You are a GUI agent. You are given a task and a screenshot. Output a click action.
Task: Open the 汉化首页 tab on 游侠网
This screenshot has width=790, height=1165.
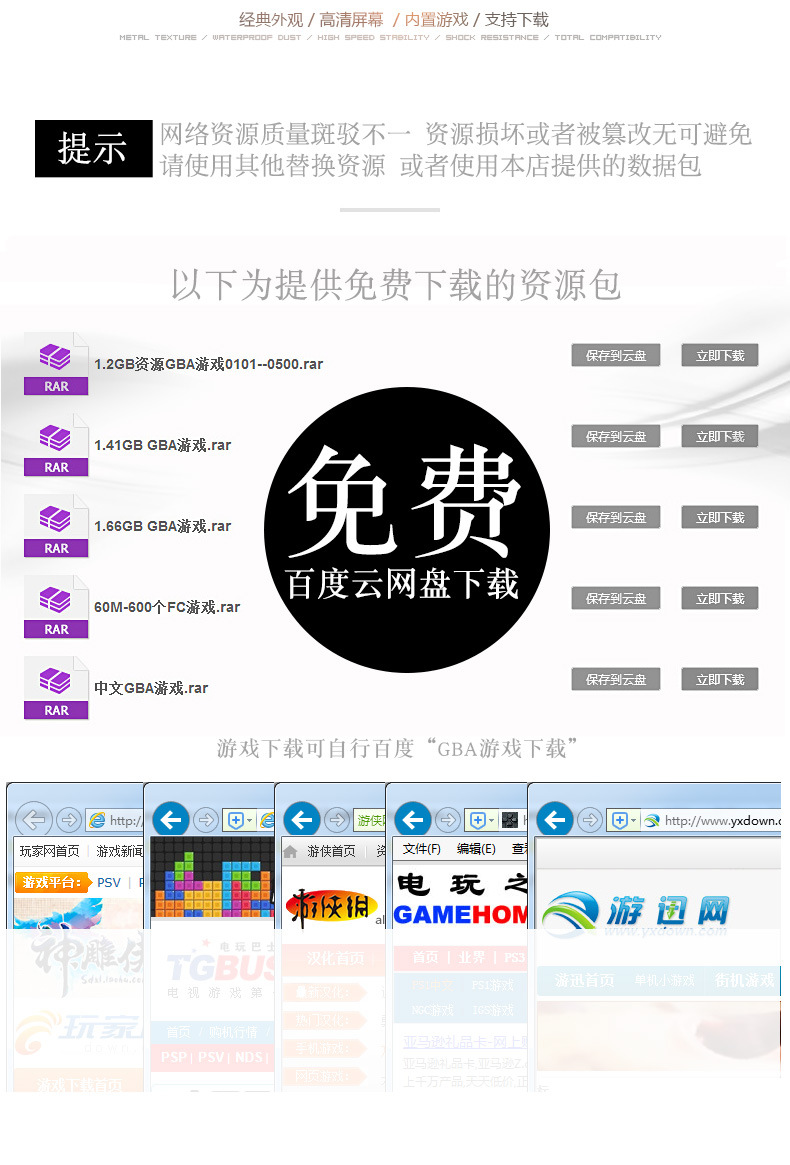click(336, 958)
